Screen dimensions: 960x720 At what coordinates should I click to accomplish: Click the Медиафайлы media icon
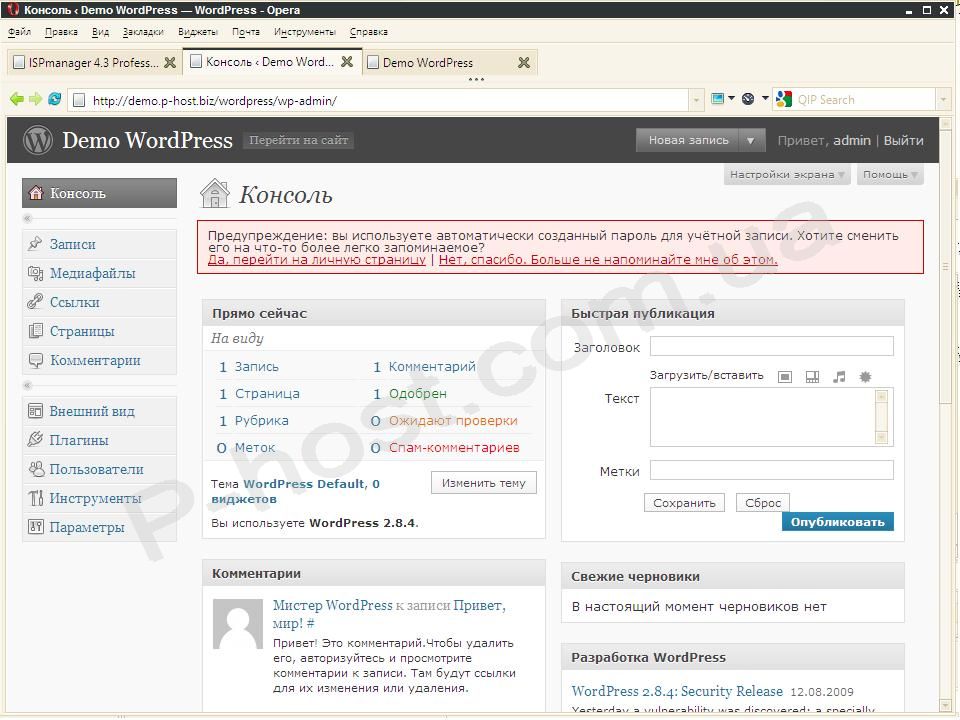coord(36,273)
